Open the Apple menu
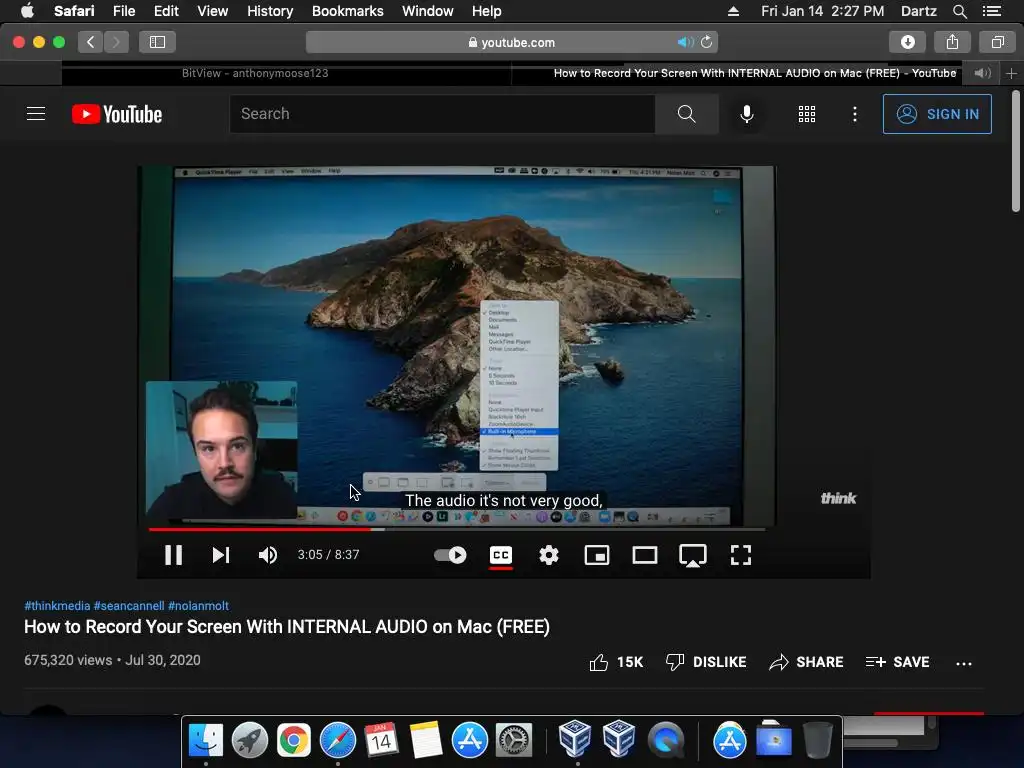This screenshot has width=1024, height=768. [27, 11]
